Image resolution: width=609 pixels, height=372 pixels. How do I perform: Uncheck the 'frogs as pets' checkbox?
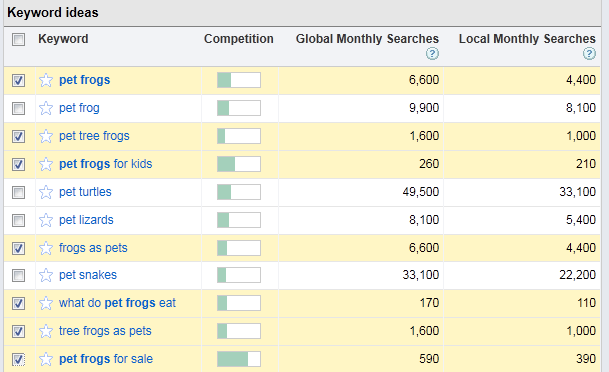point(18,248)
